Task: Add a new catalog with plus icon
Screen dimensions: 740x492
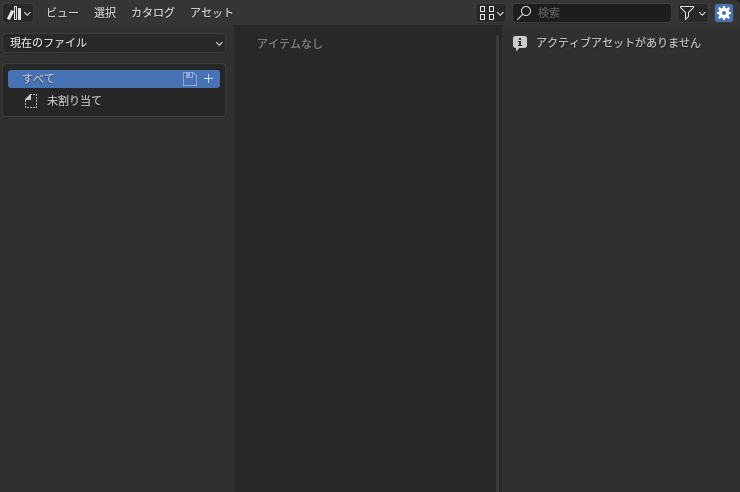Action: point(209,79)
